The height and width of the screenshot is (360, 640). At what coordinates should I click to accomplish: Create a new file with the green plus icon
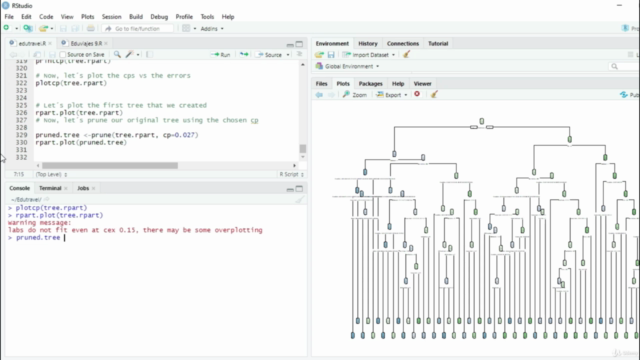7,28
